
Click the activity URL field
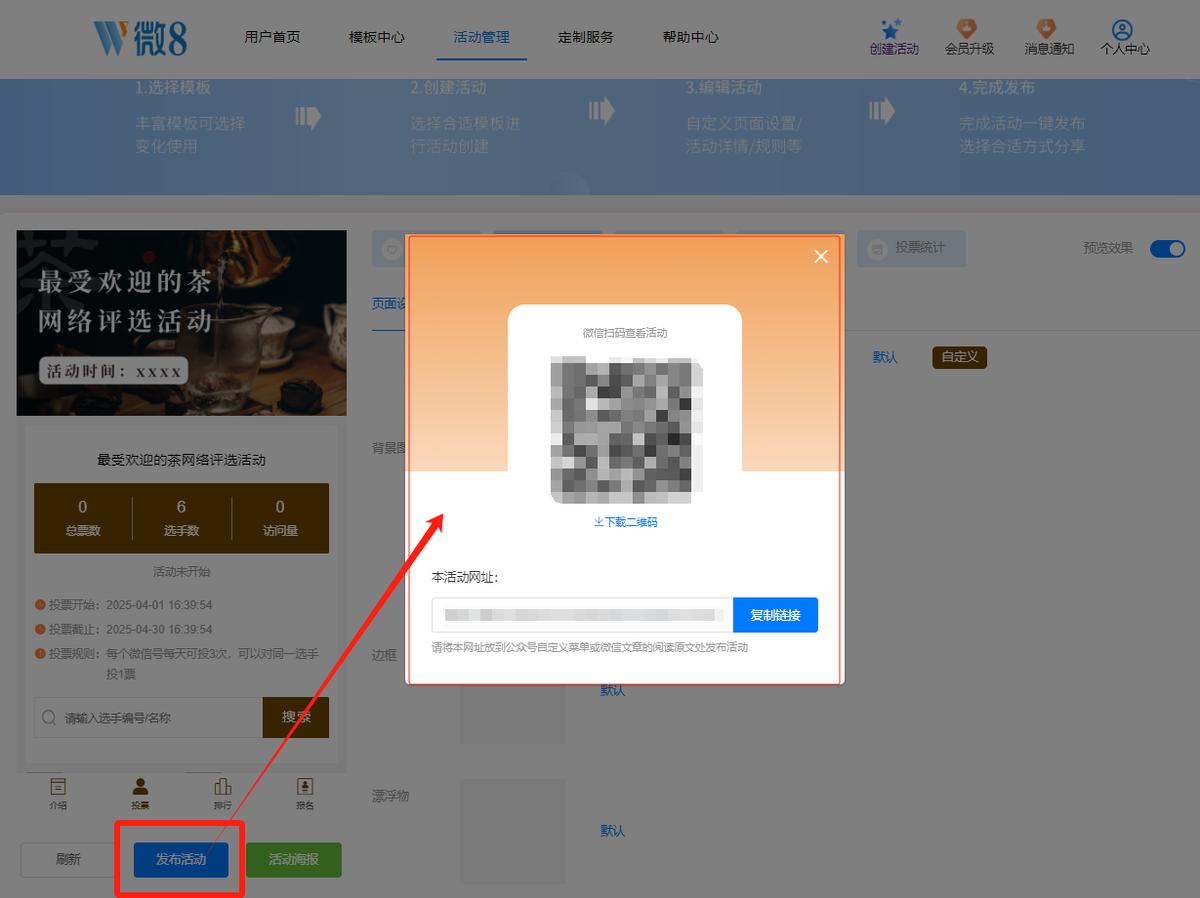[582, 615]
